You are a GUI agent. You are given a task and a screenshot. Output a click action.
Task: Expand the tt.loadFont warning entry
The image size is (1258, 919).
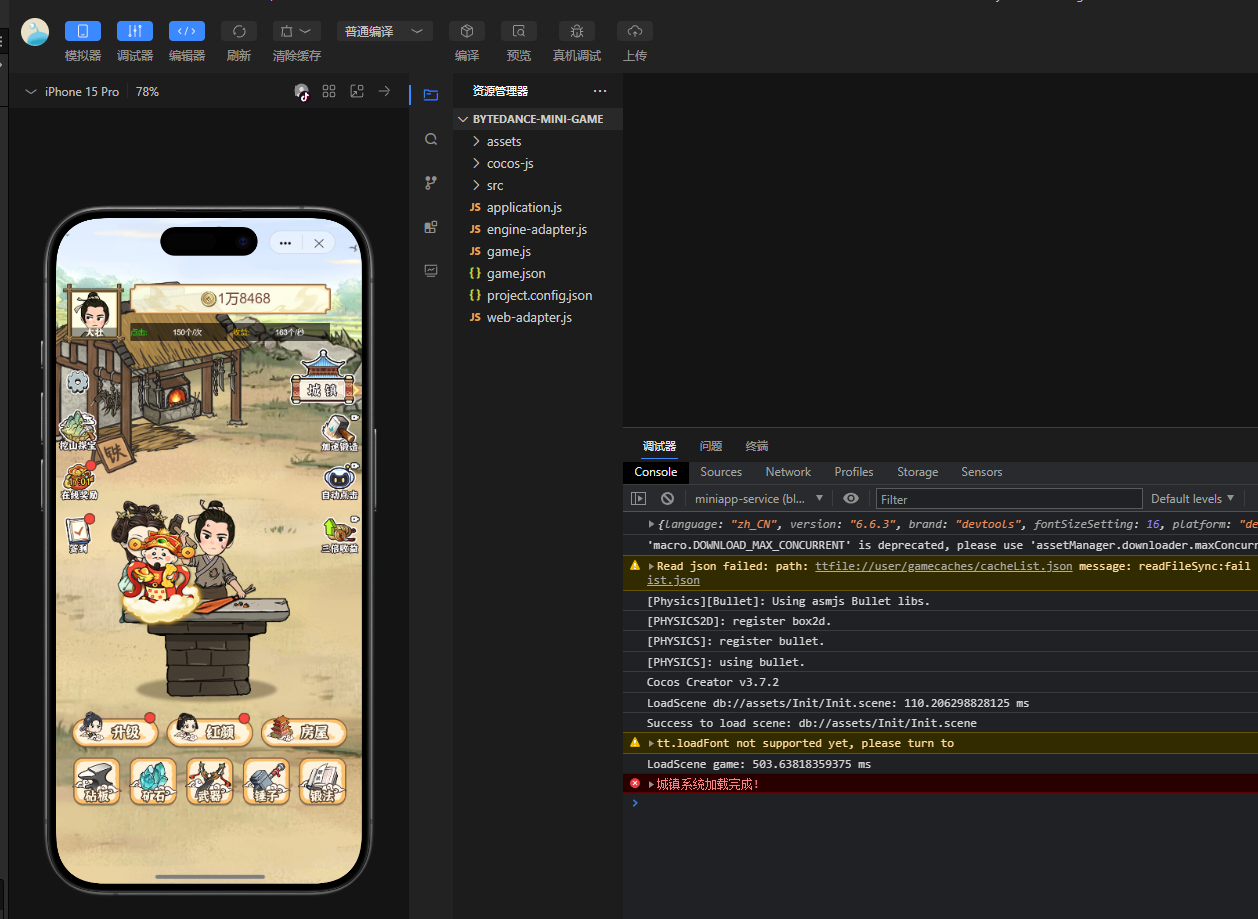652,743
